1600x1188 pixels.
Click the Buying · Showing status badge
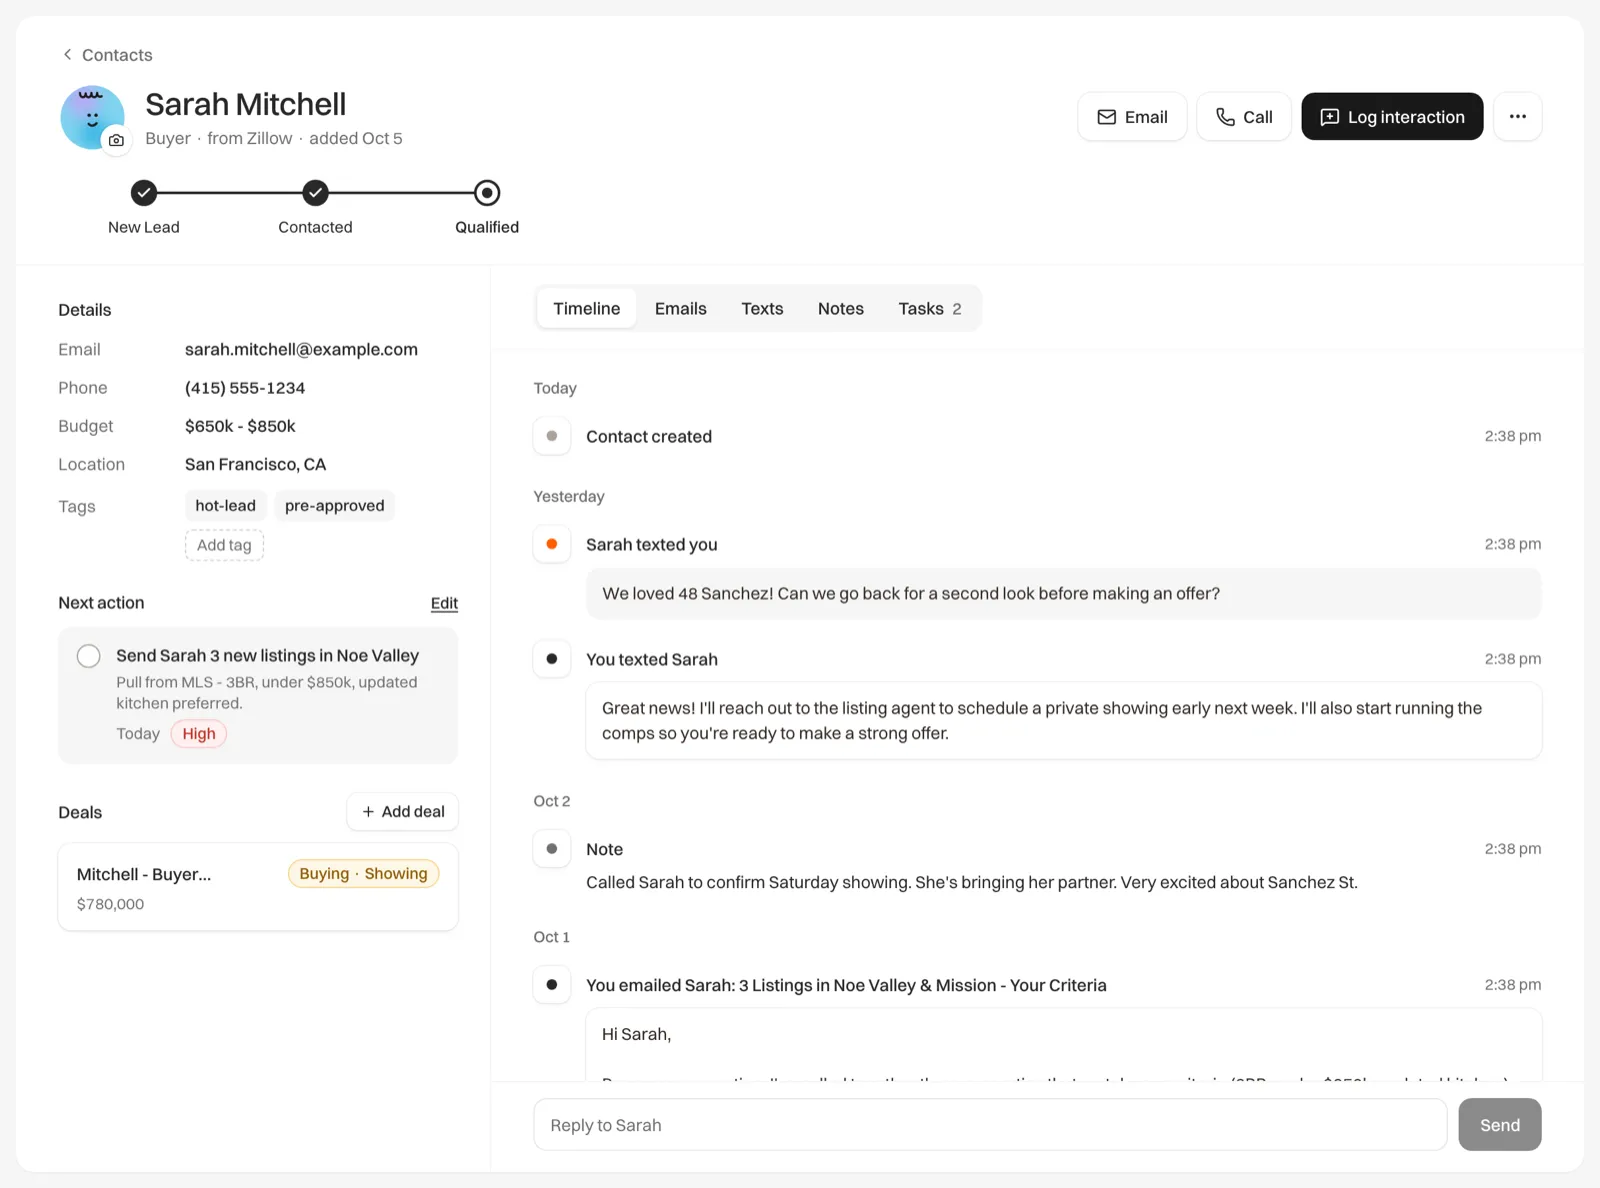point(363,874)
